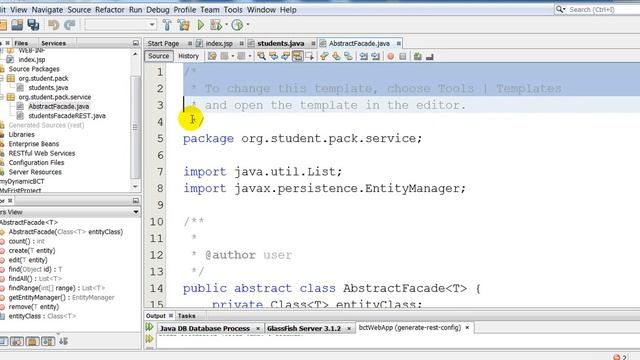Open the Window menu
640x360 pixels.
tap(261, 9)
